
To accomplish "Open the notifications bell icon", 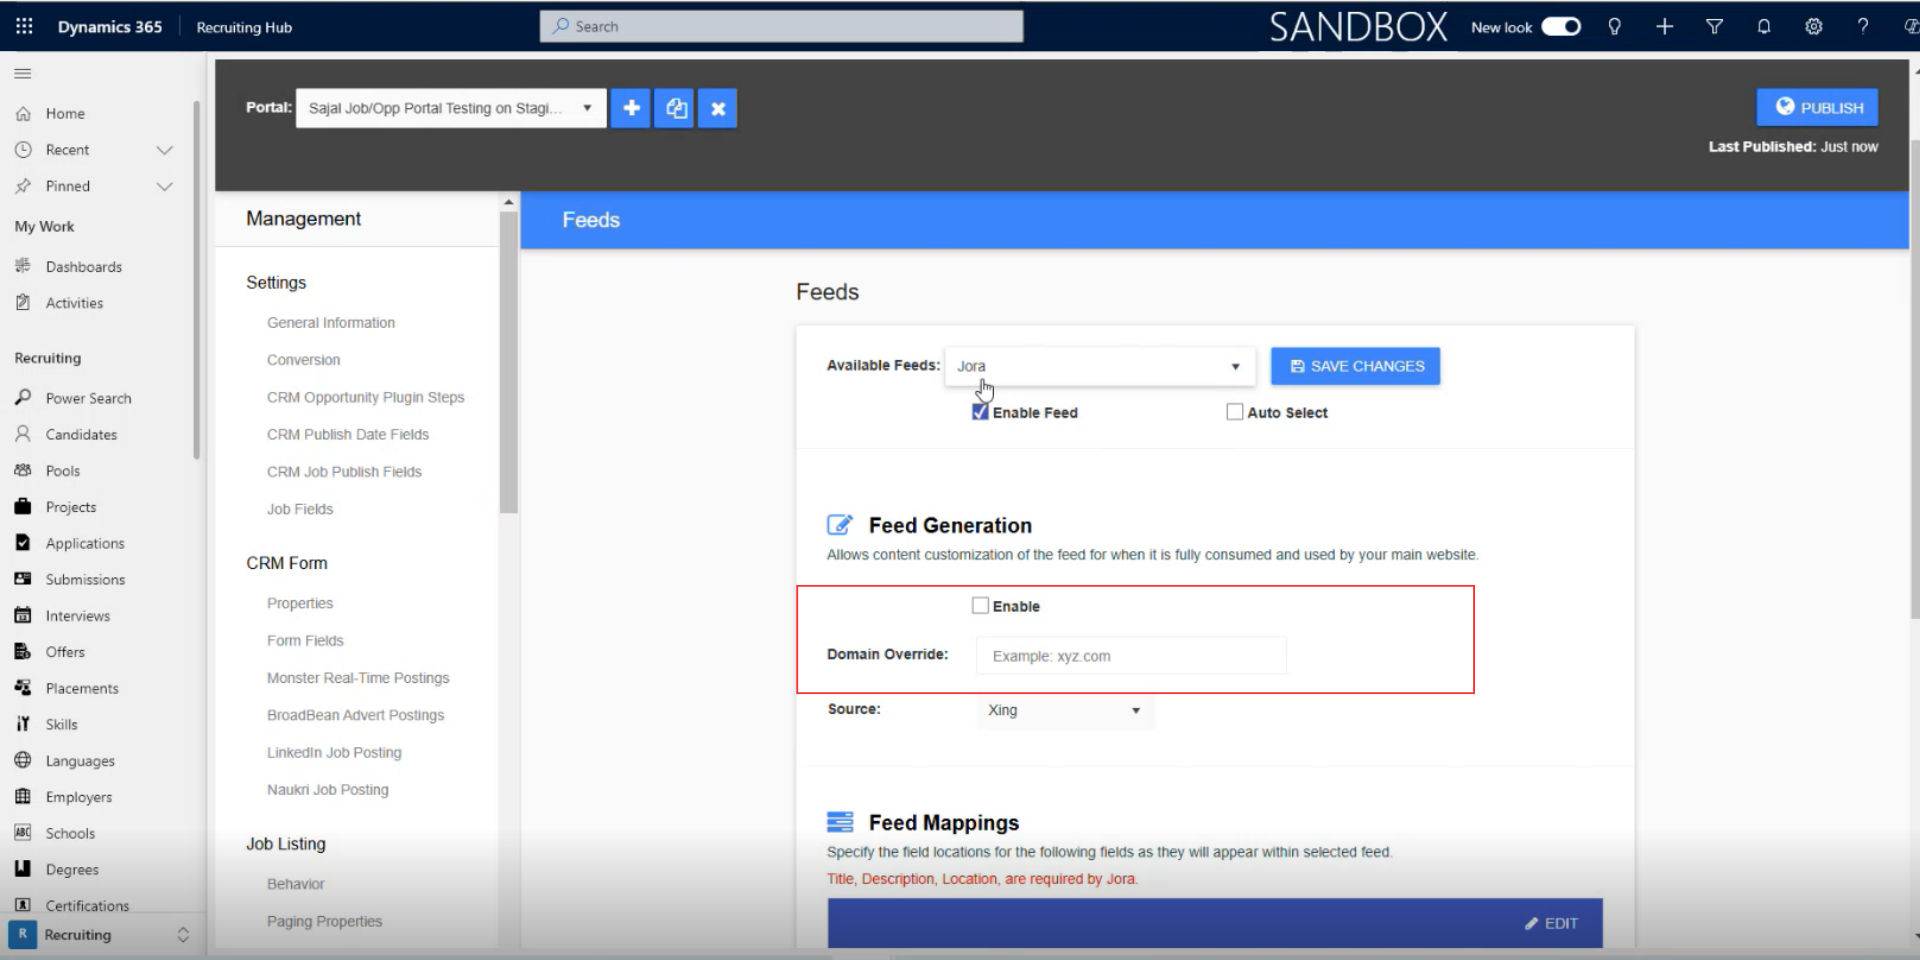I will (1764, 27).
